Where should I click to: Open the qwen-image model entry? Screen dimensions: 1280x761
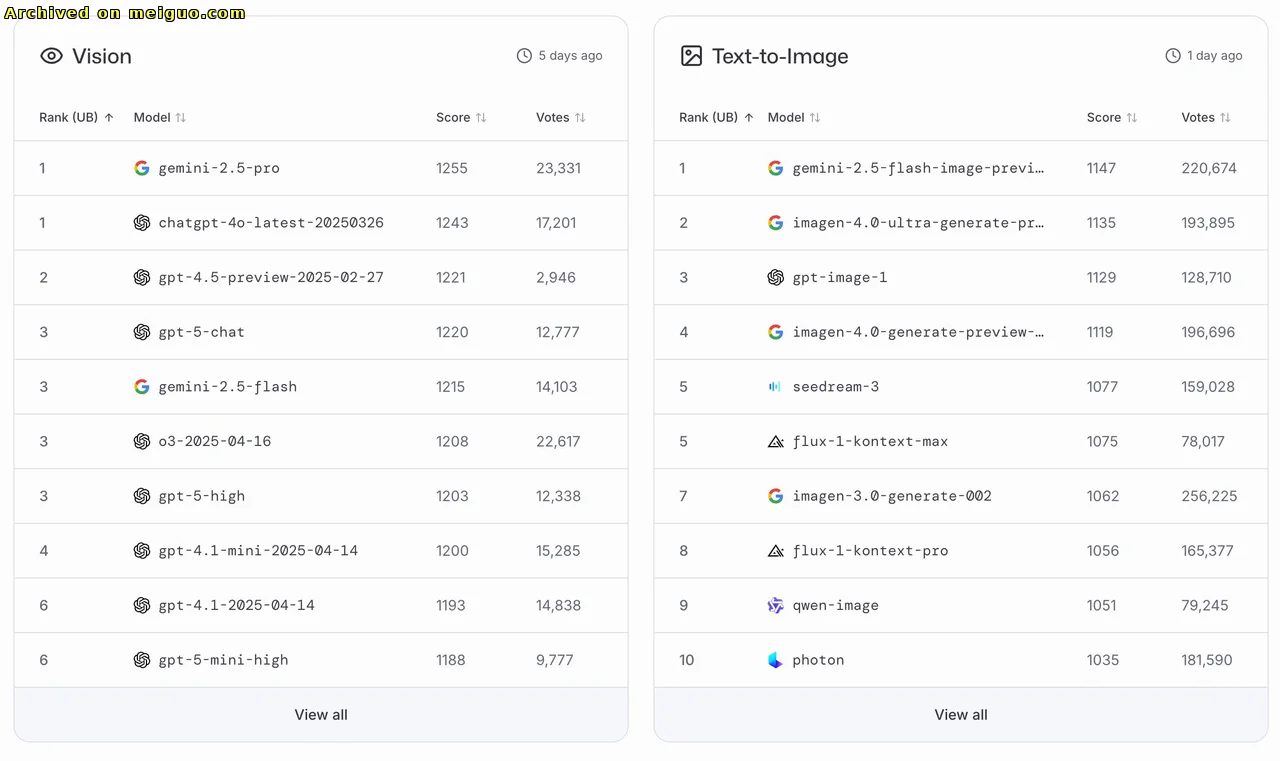(836, 605)
